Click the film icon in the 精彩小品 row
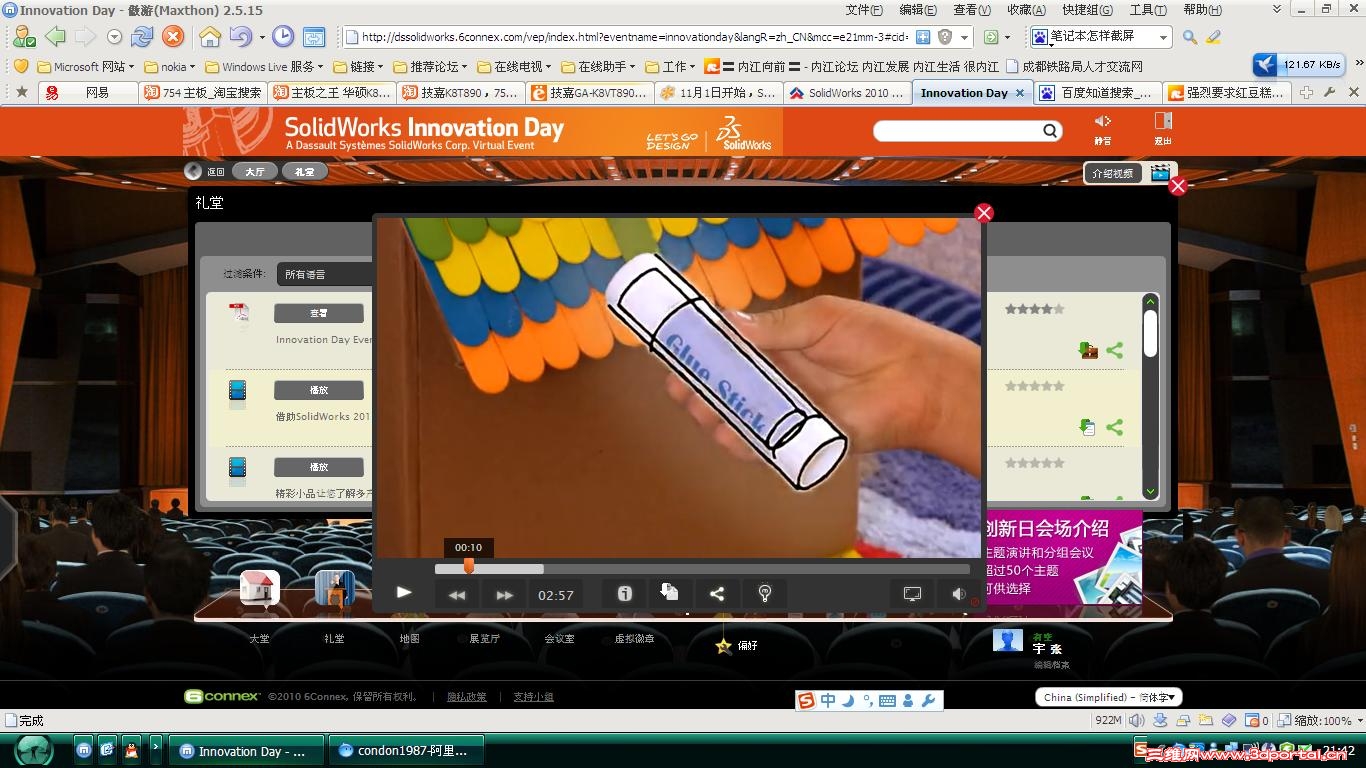The image size is (1366, 768). [x=237, y=470]
